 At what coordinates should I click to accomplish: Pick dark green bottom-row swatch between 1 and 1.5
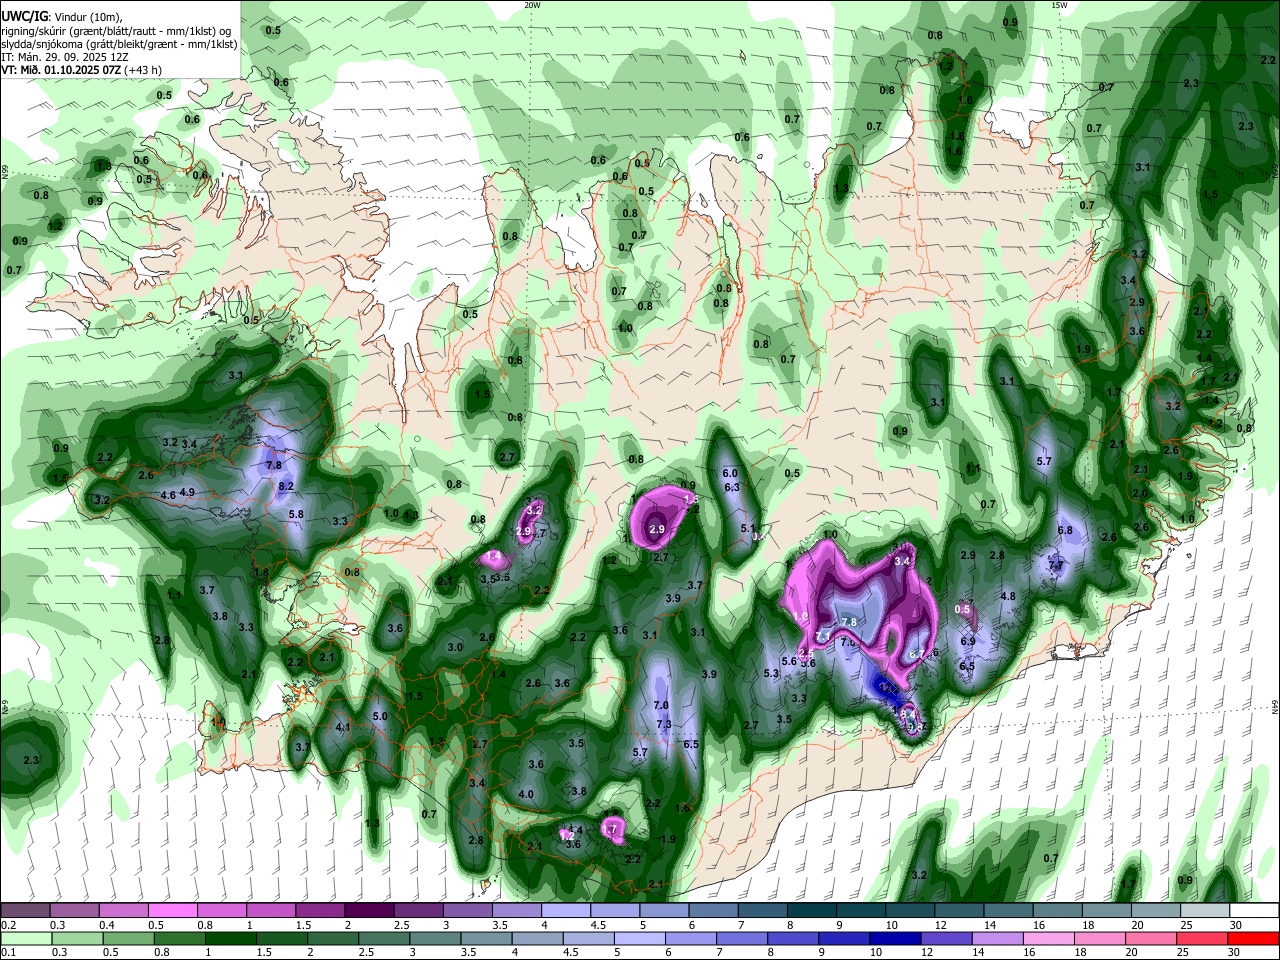click(230, 938)
